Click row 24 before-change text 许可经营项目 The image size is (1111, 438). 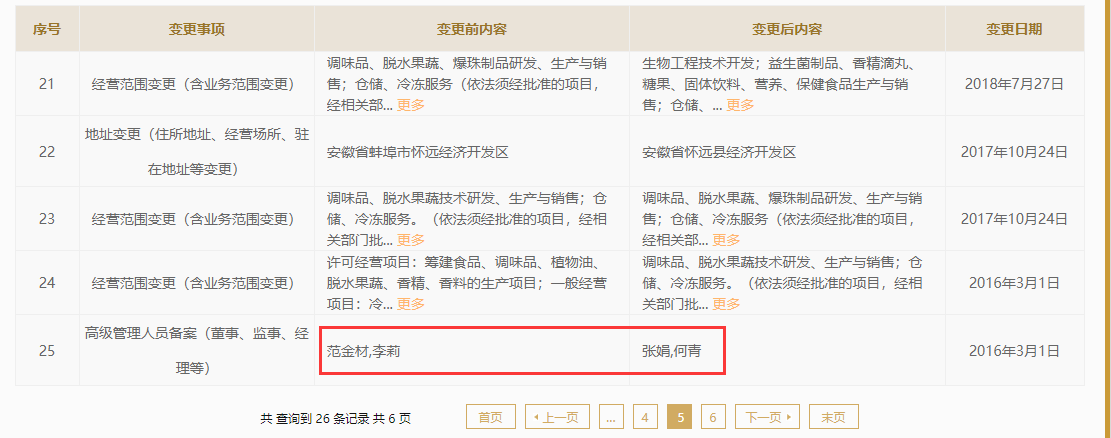pos(368,262)
